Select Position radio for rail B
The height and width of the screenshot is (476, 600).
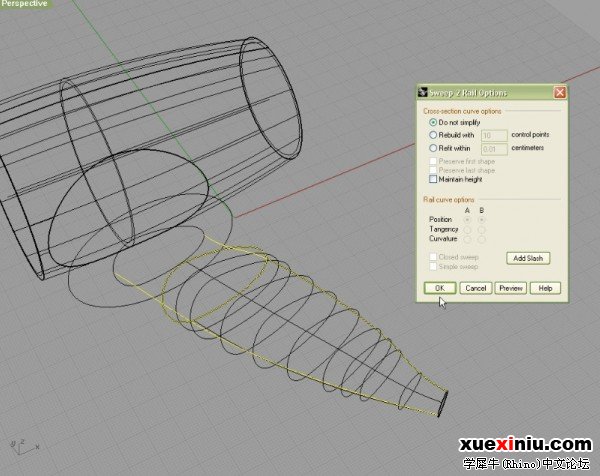point(481,220)
